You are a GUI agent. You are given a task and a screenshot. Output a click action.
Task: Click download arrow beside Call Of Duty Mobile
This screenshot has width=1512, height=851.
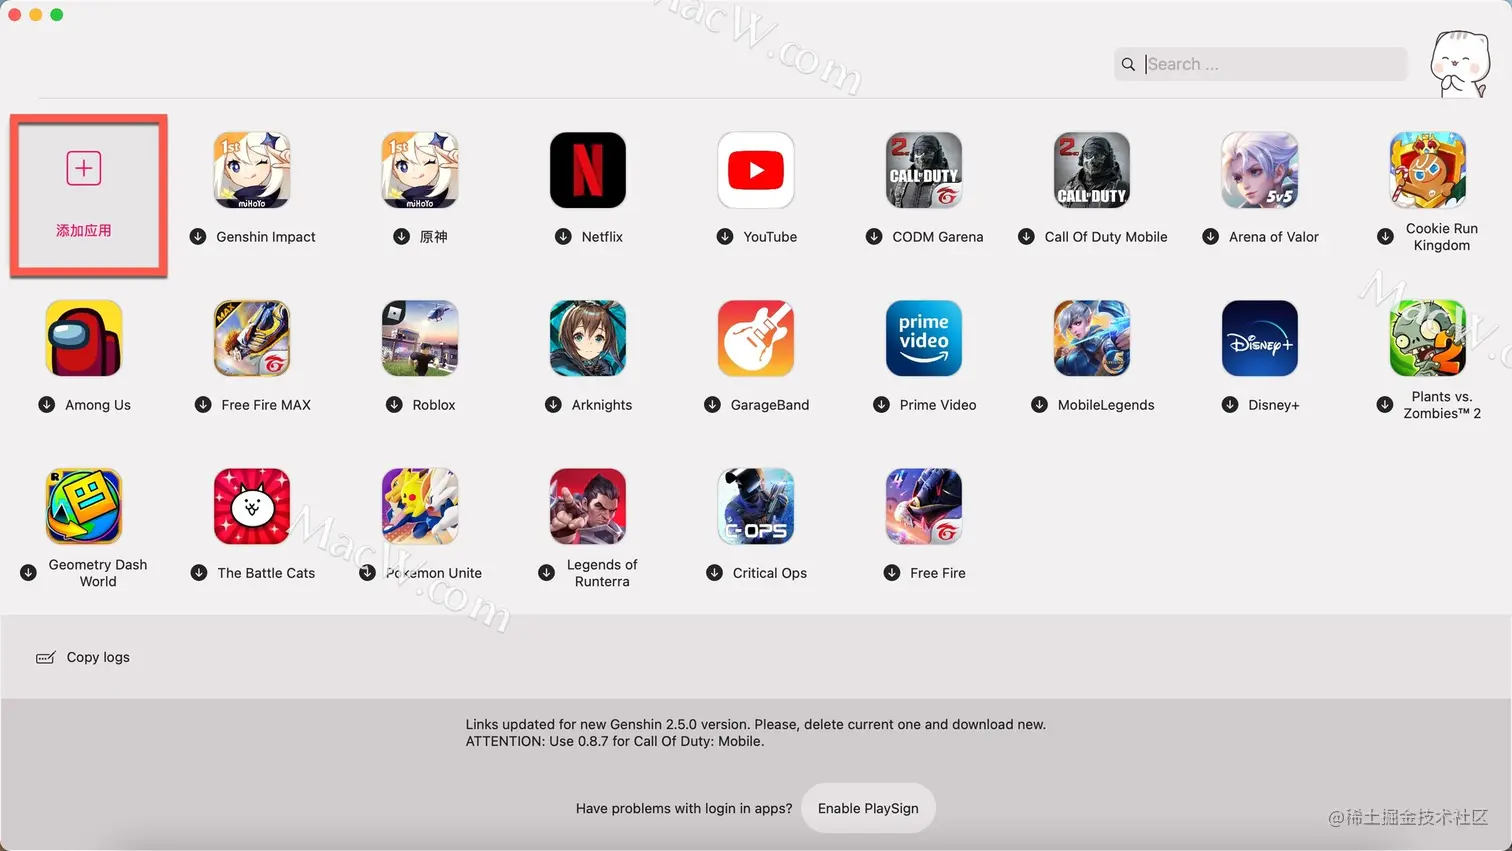tap(1026, 237)
